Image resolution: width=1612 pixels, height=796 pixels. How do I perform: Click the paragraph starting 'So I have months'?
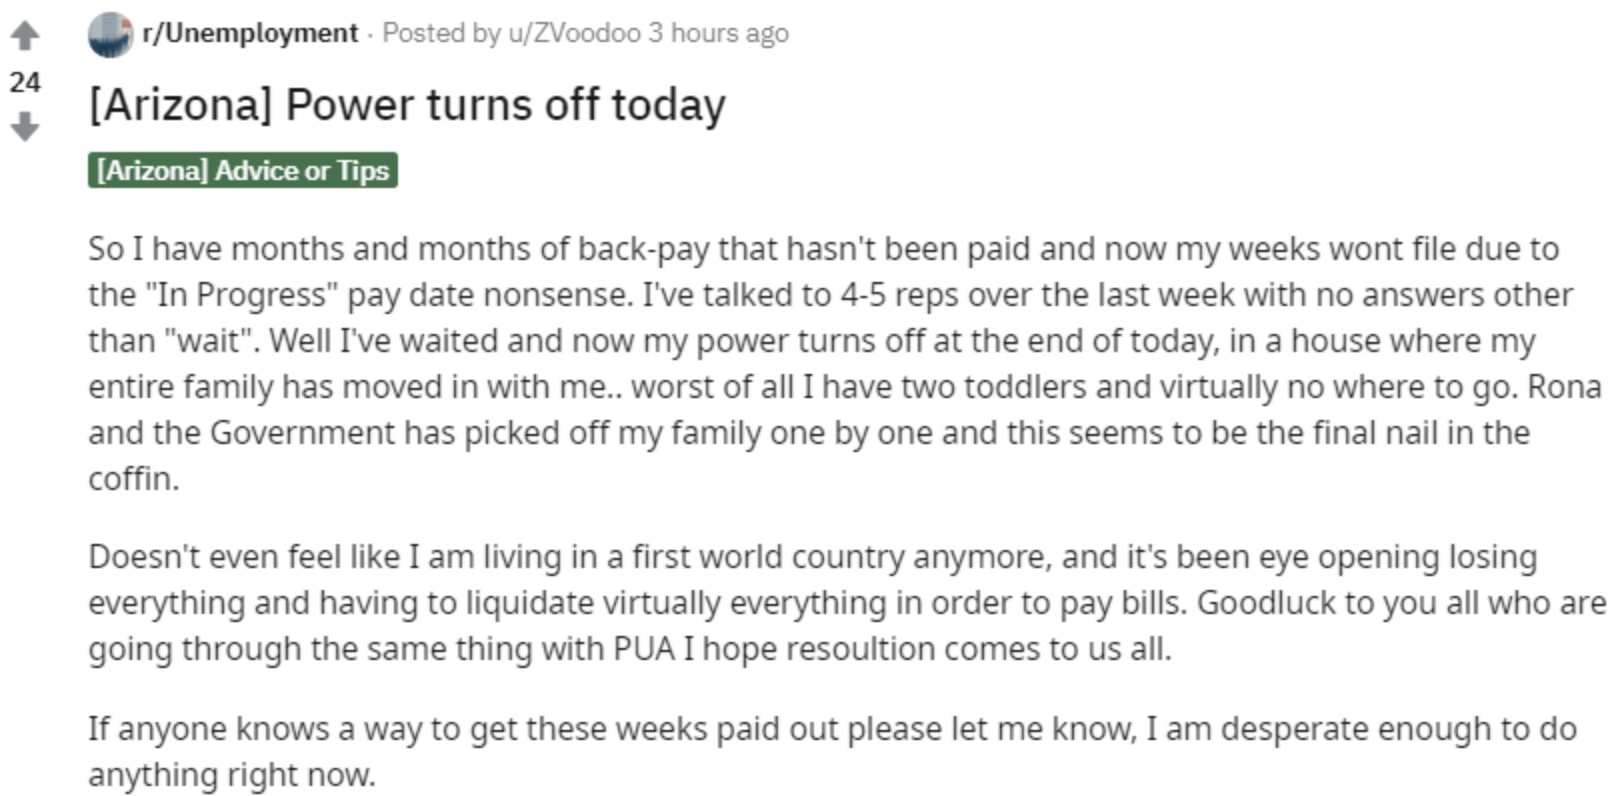point(845,363)
